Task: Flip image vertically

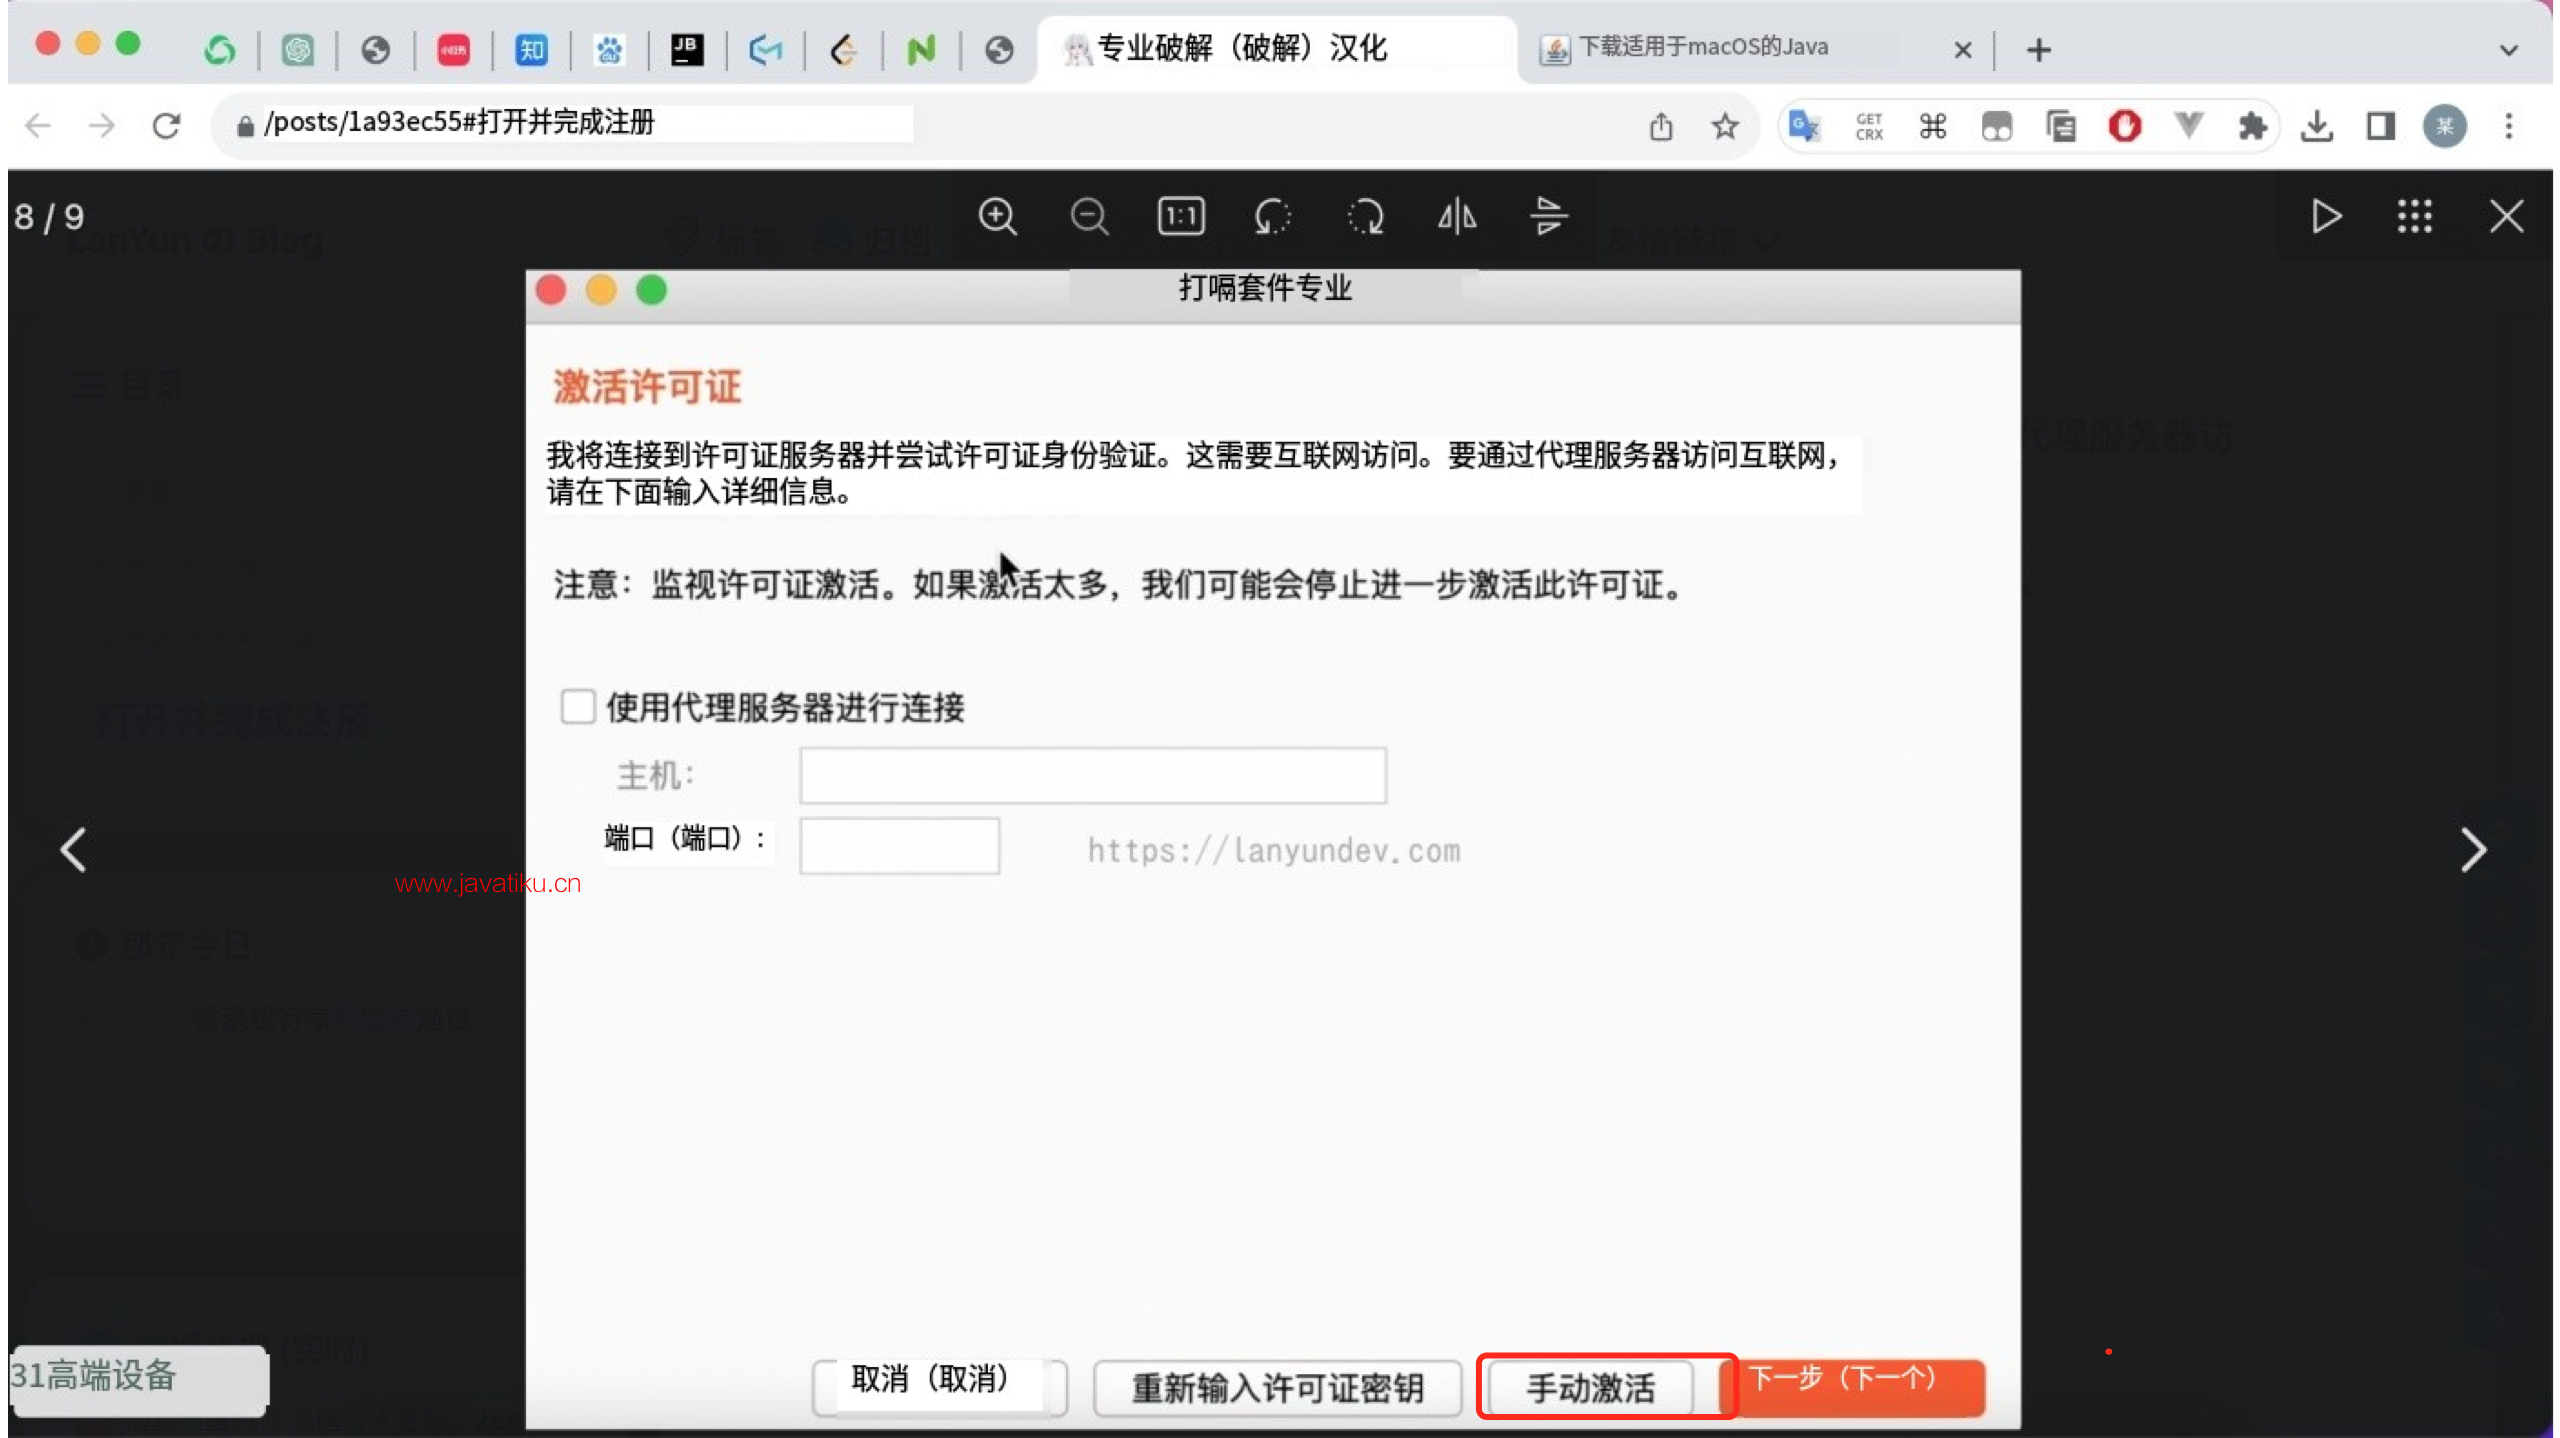Action: (1549, 216)
